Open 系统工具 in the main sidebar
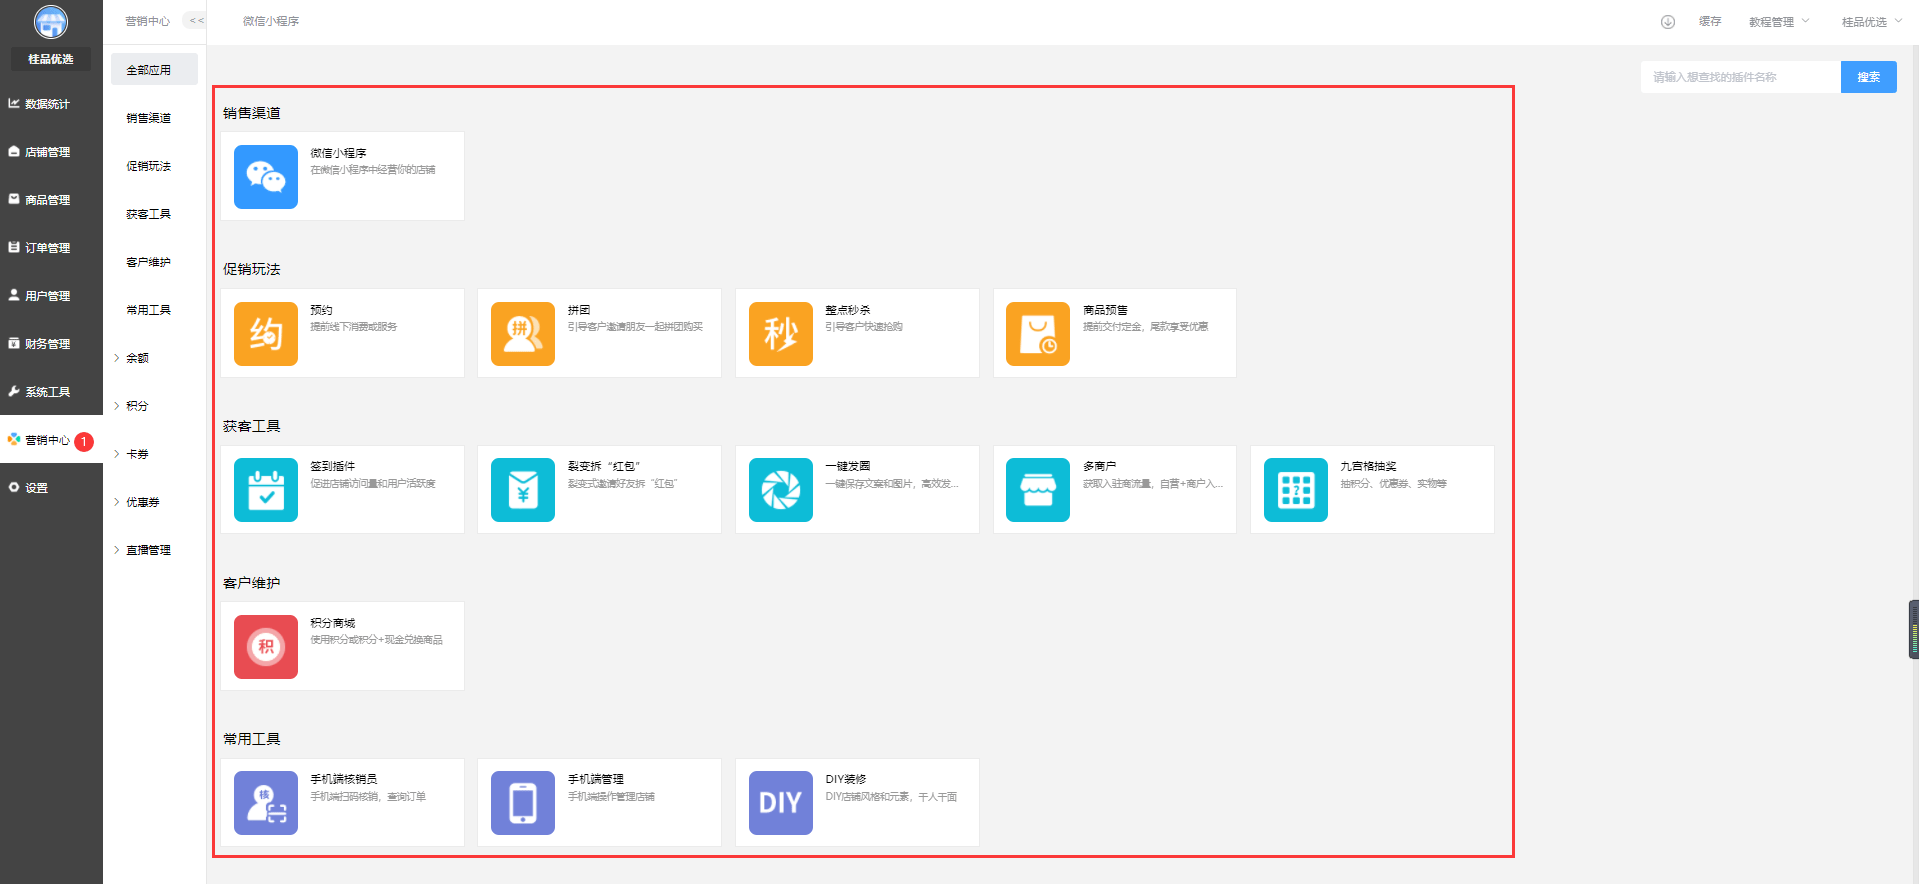This screenshot has height=884, width=1919. [51, 392]
